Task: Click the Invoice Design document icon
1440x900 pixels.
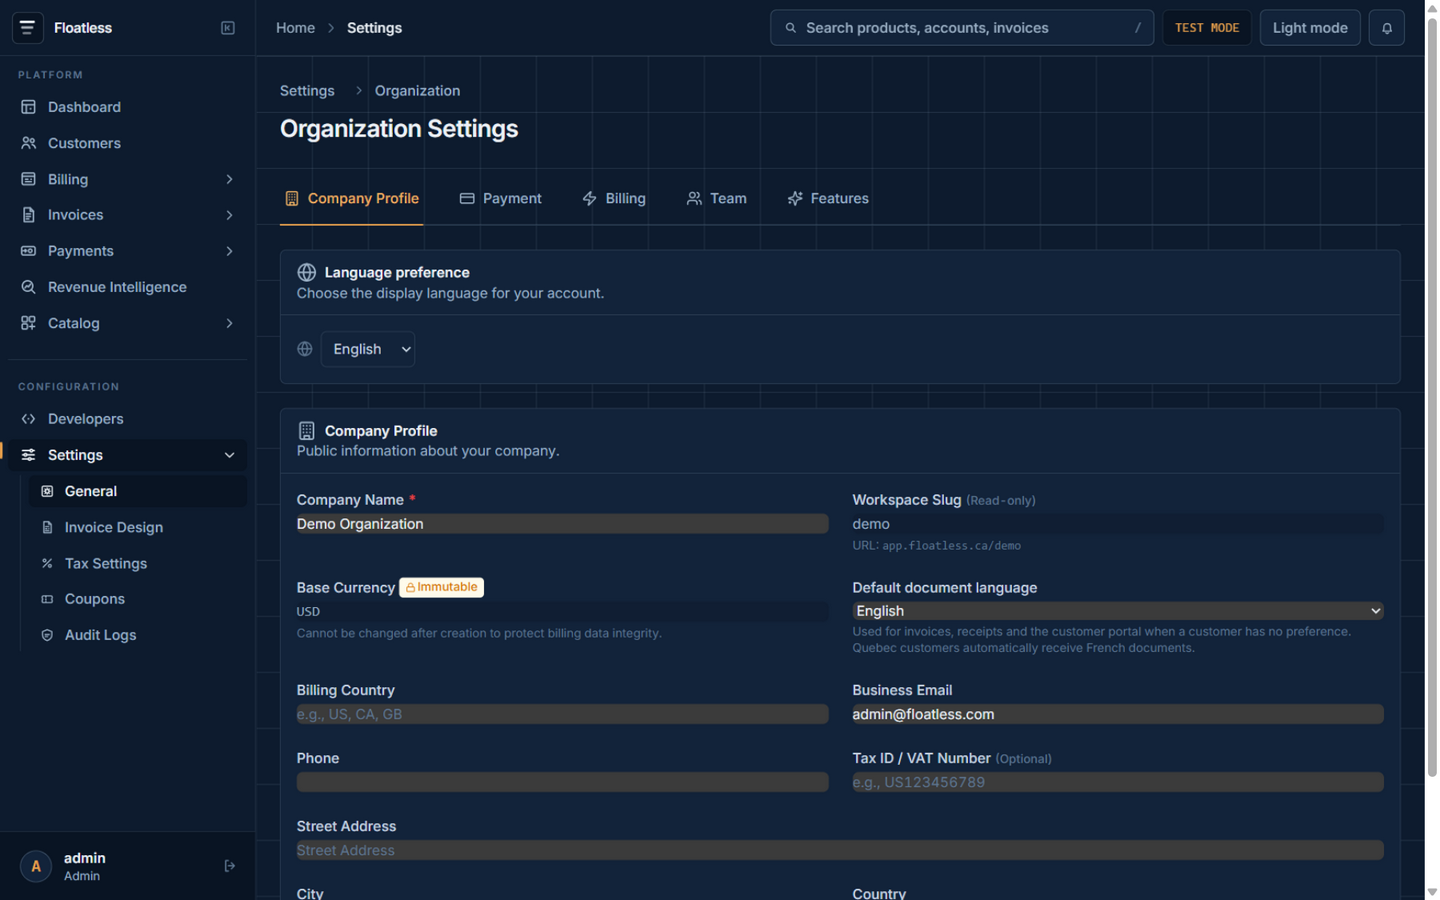Action: [x=47, y=527]
